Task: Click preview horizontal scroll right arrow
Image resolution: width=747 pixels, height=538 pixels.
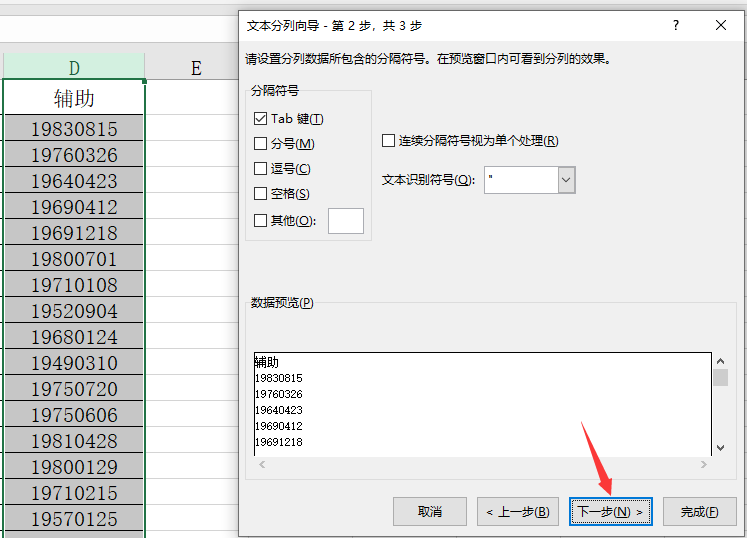Action: pos(704,465)
